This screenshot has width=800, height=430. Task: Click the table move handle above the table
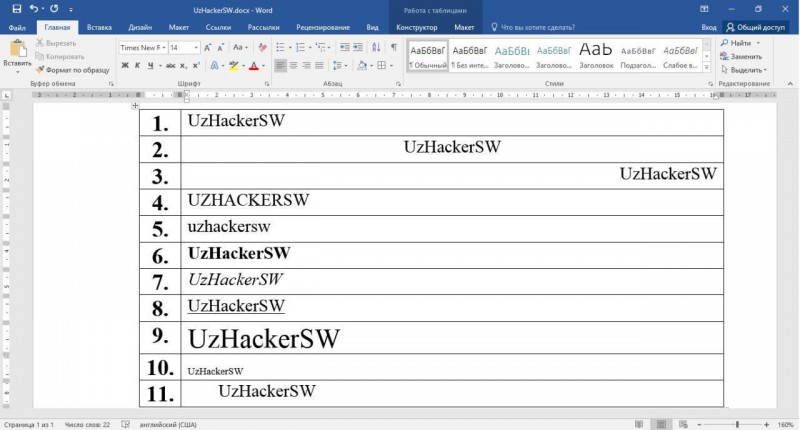[x=135, y=106]
